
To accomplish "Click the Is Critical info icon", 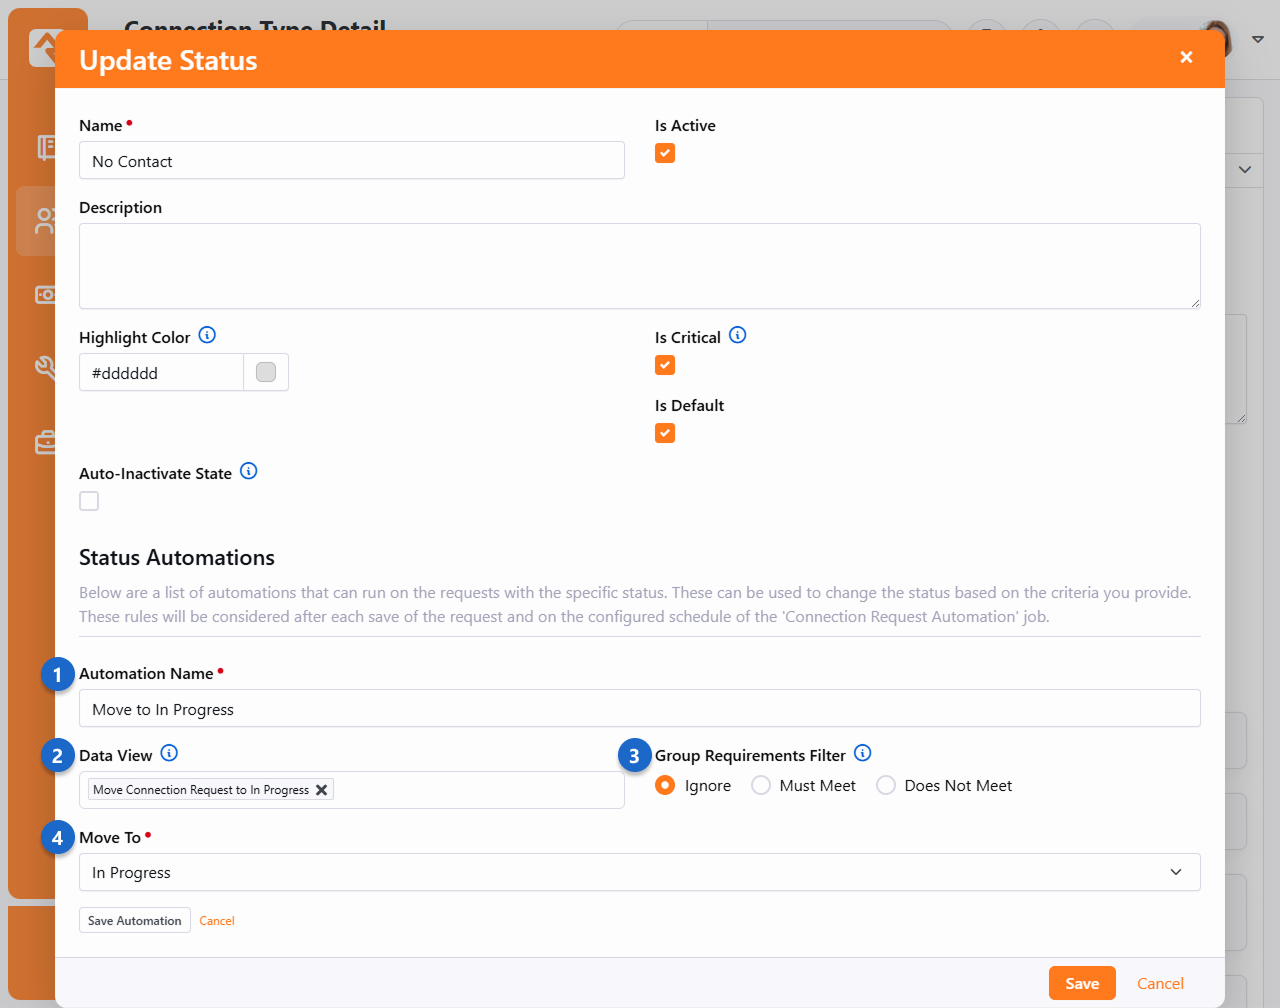I will (737, 336).
